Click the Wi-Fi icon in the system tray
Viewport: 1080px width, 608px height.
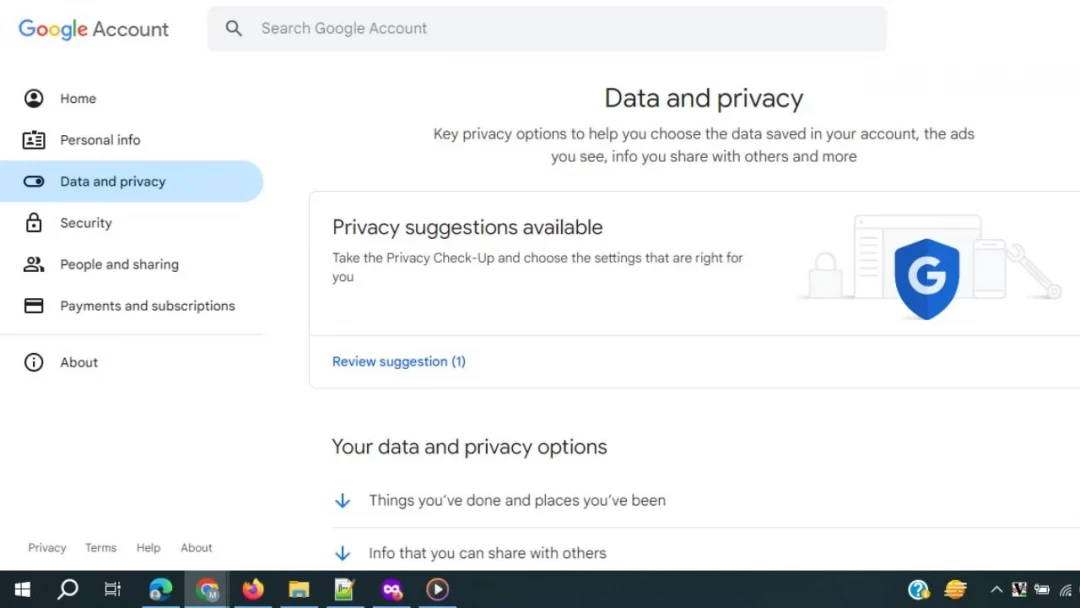pyautogui.click(x=1065, y=590)
